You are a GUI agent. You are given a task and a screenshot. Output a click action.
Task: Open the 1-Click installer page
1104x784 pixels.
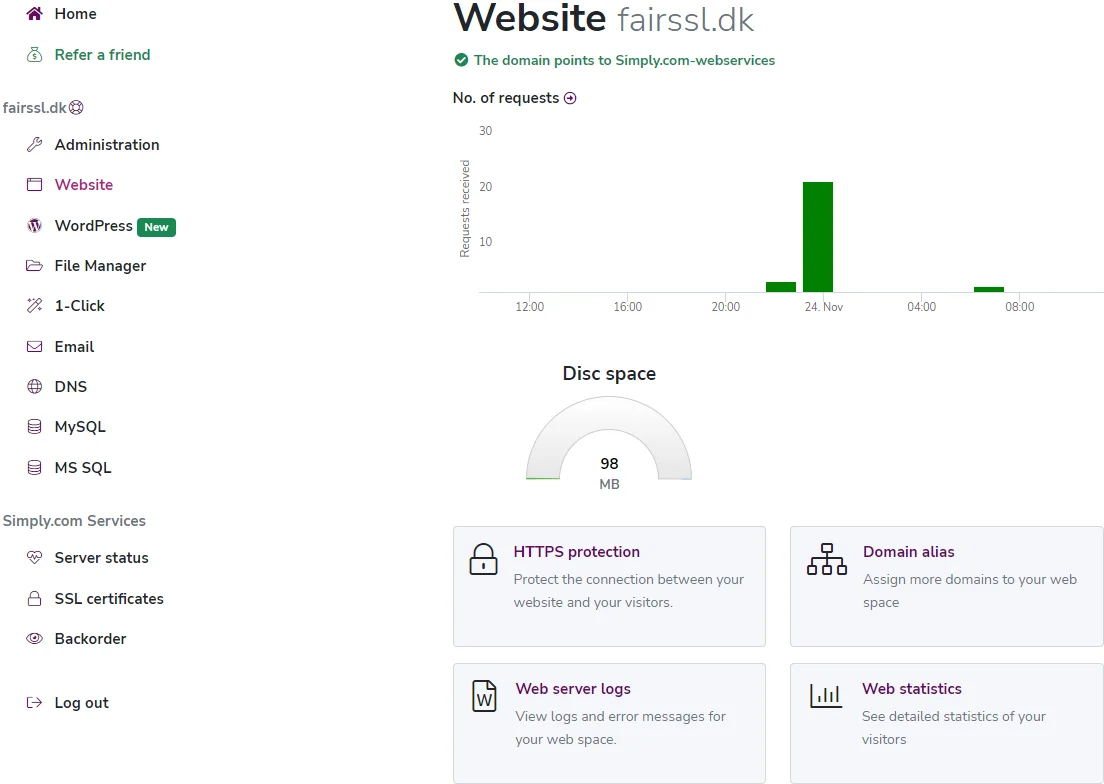tap(80, 305)
